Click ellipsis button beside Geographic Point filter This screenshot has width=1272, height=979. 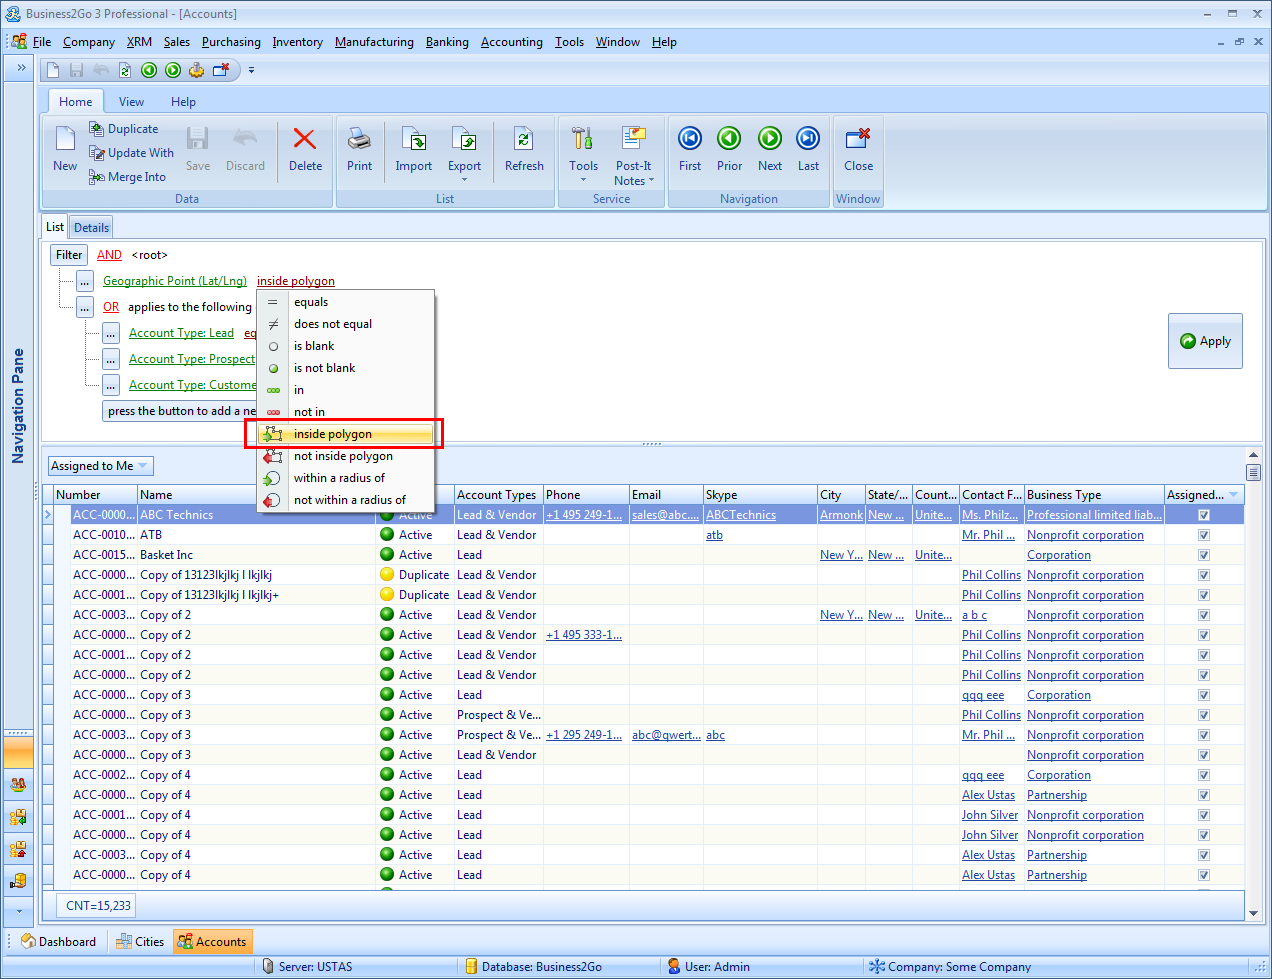pyautogui.click(x=85, y=282)
